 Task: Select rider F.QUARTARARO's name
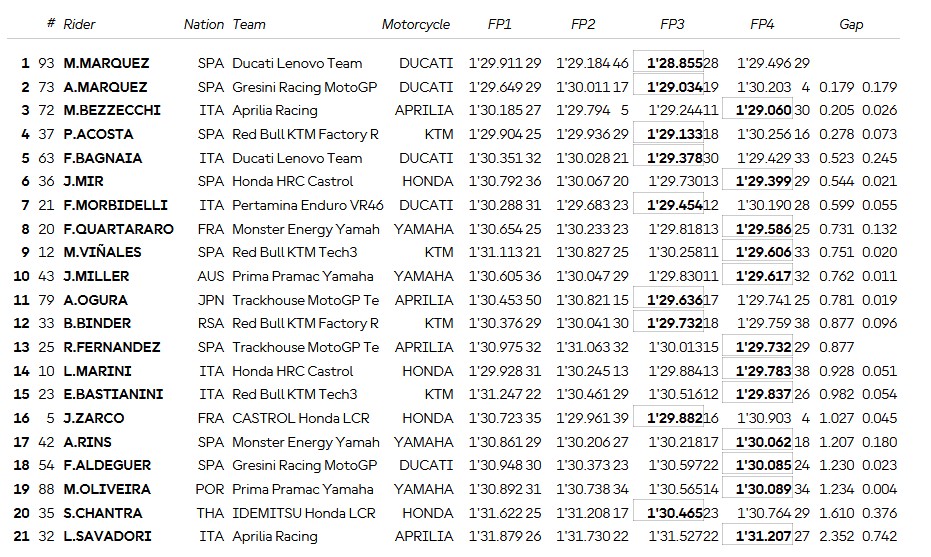tap(118, 229)
